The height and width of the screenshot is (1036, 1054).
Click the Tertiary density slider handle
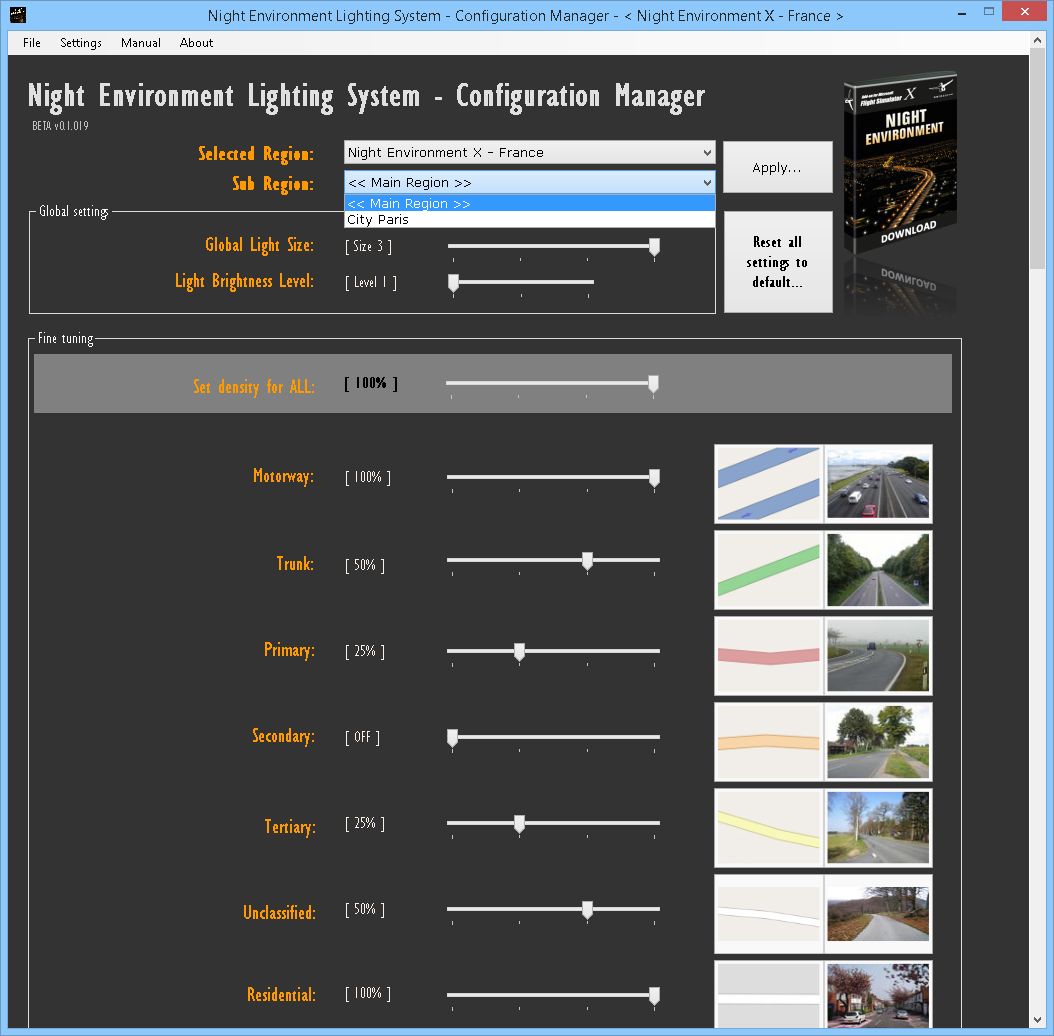pos(520,824)
